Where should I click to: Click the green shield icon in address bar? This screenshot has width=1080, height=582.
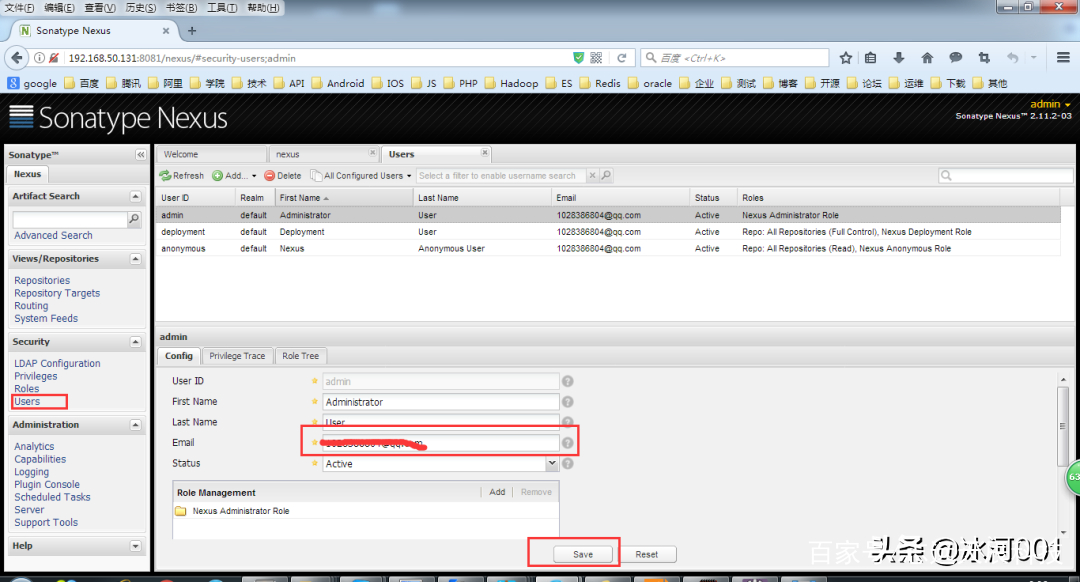[x=579, y=58]
